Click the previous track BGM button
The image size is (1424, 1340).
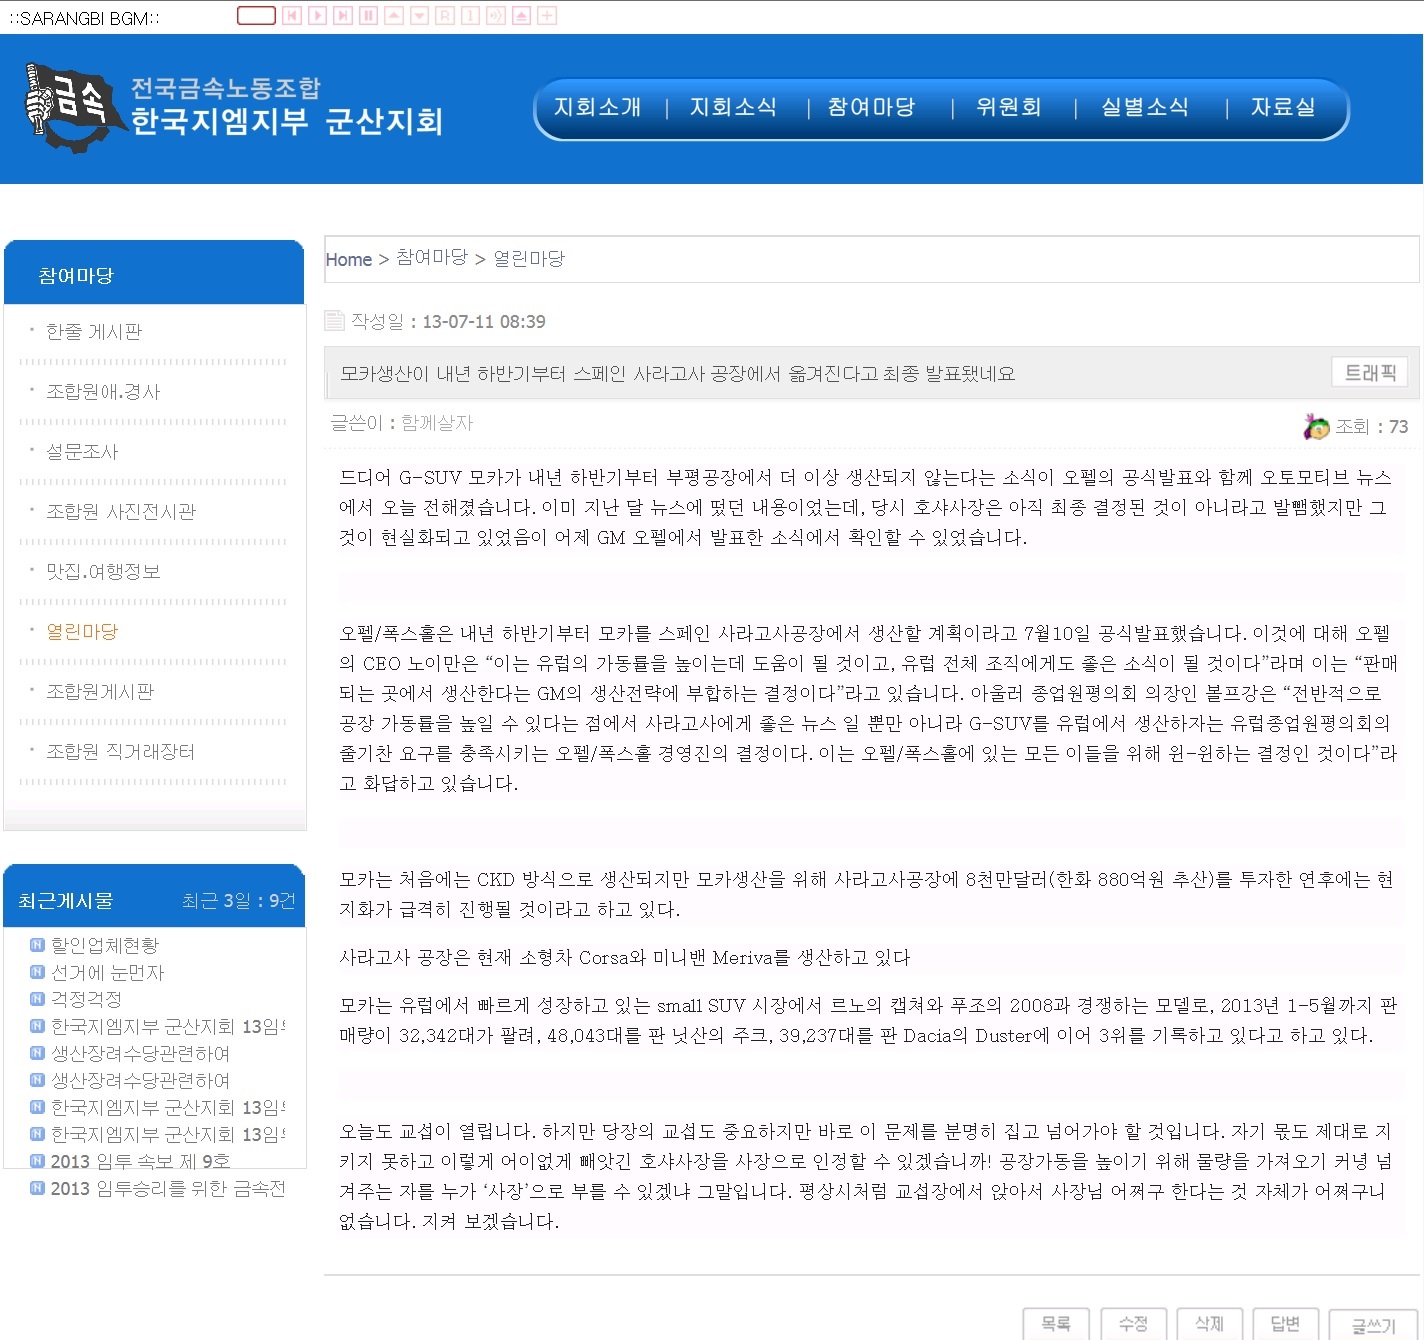coord(292,15)
